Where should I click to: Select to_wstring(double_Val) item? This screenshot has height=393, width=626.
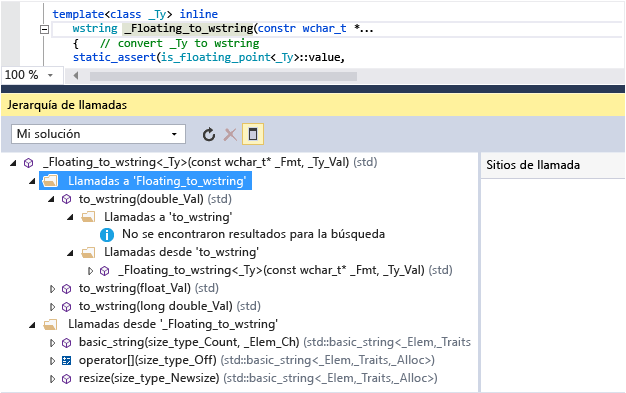tap(155, 199)
